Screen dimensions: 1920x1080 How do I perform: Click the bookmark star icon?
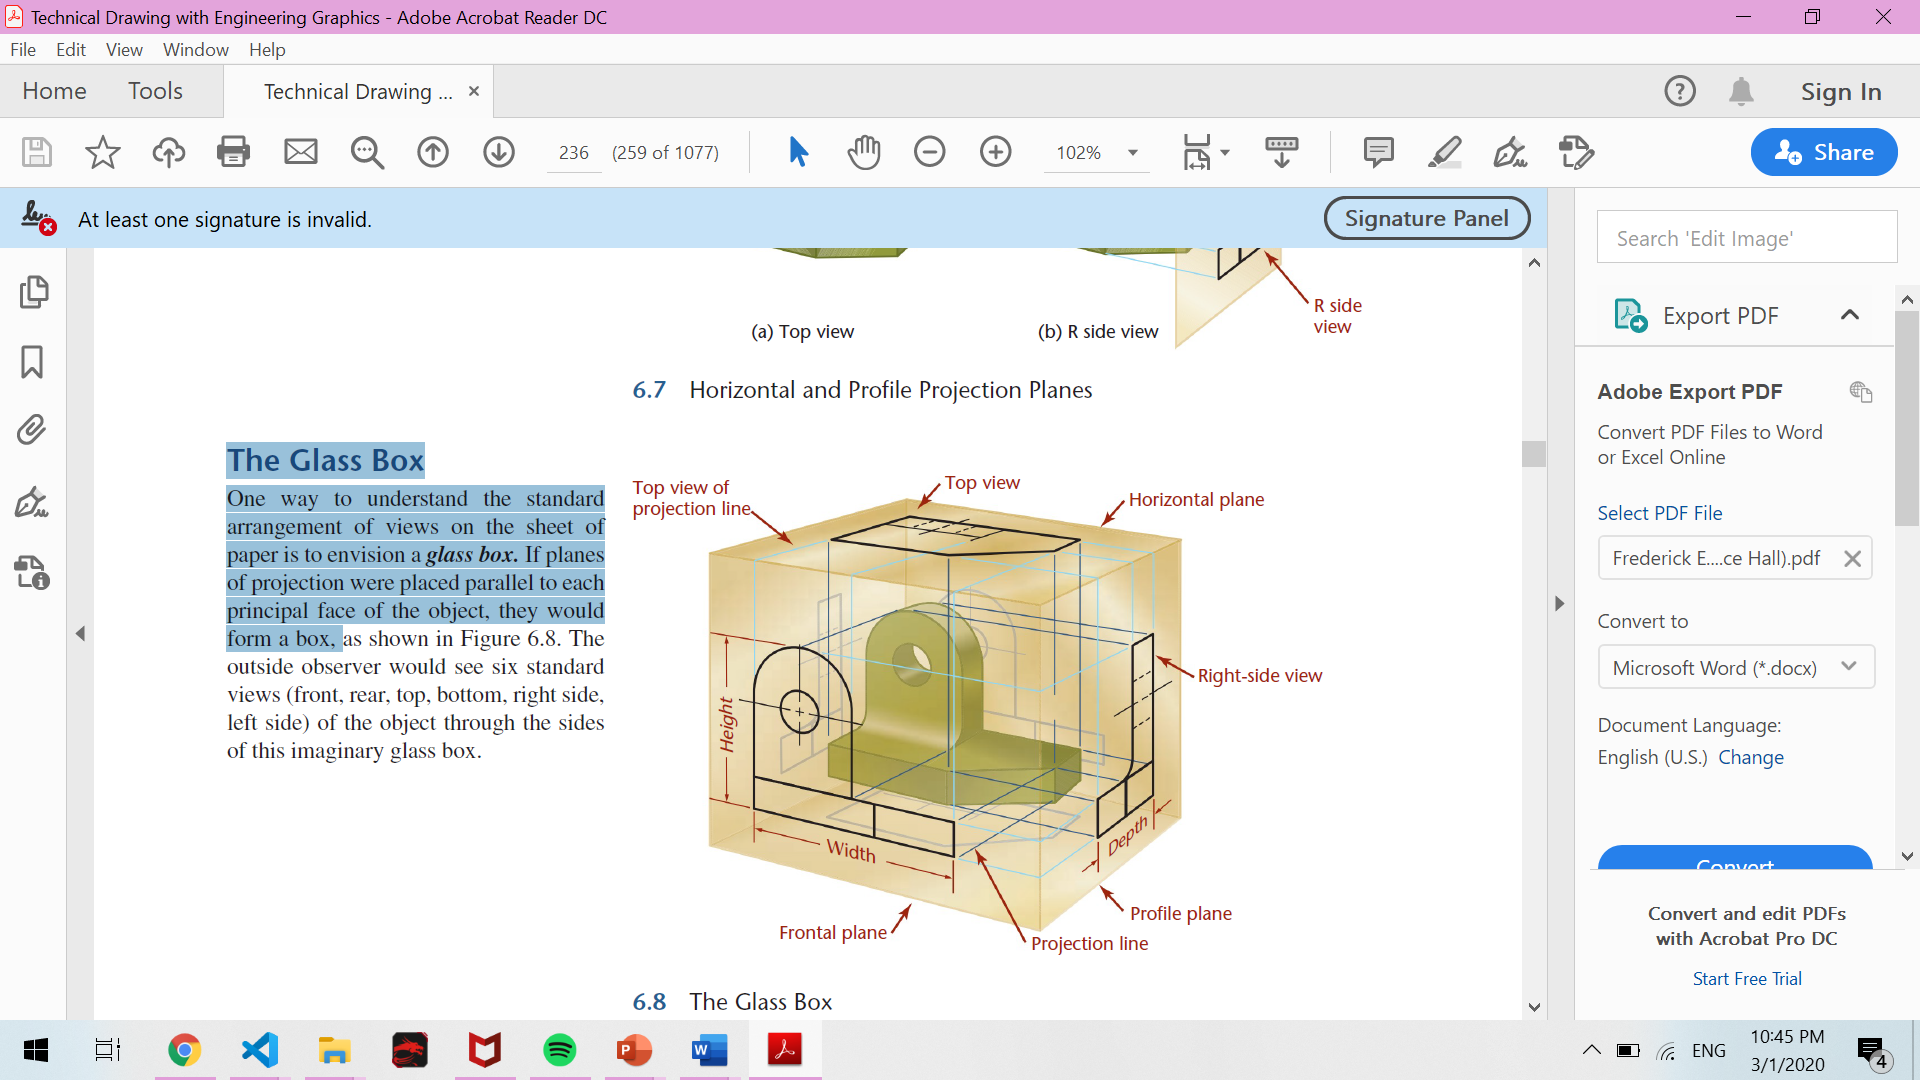coord(102,152)
